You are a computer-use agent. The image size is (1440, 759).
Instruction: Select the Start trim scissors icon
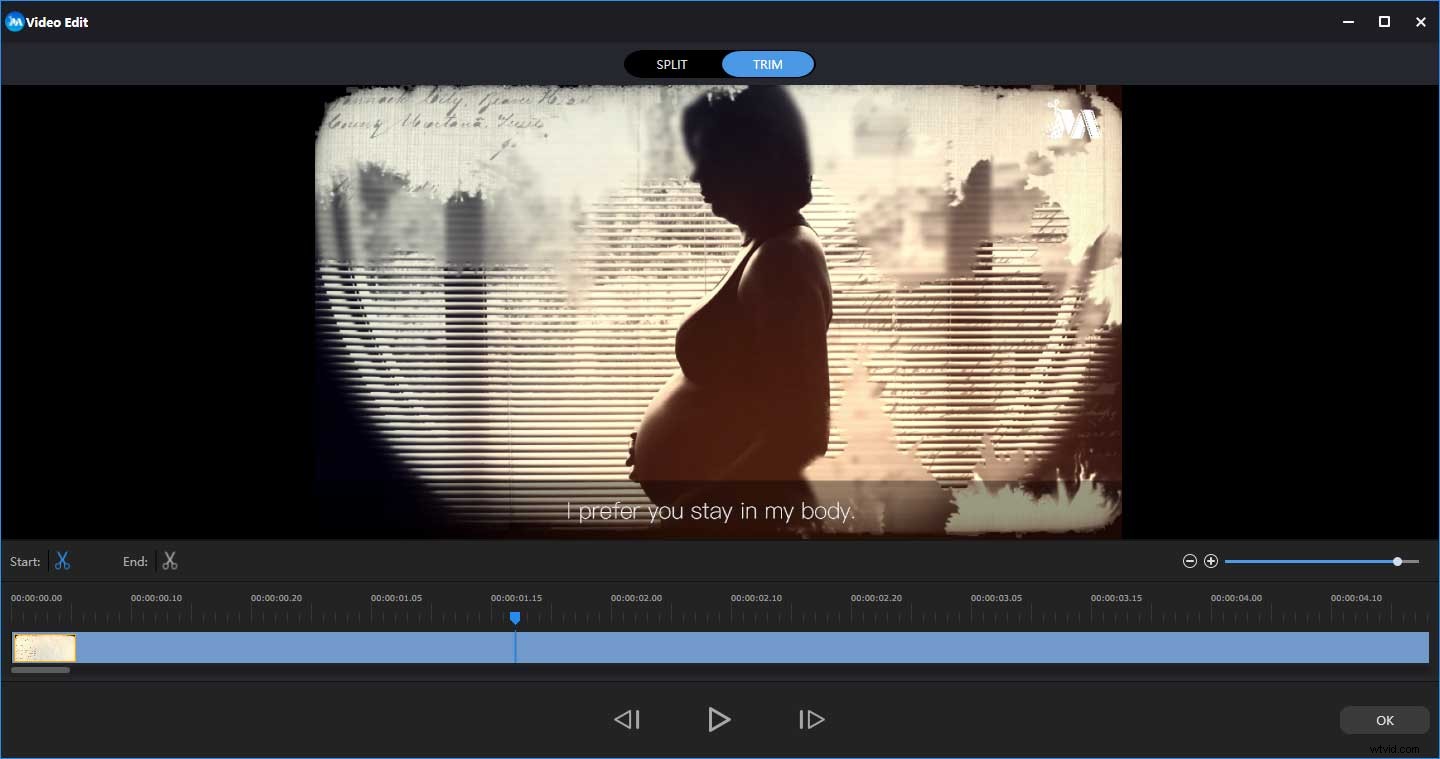(x=62, y=561)
